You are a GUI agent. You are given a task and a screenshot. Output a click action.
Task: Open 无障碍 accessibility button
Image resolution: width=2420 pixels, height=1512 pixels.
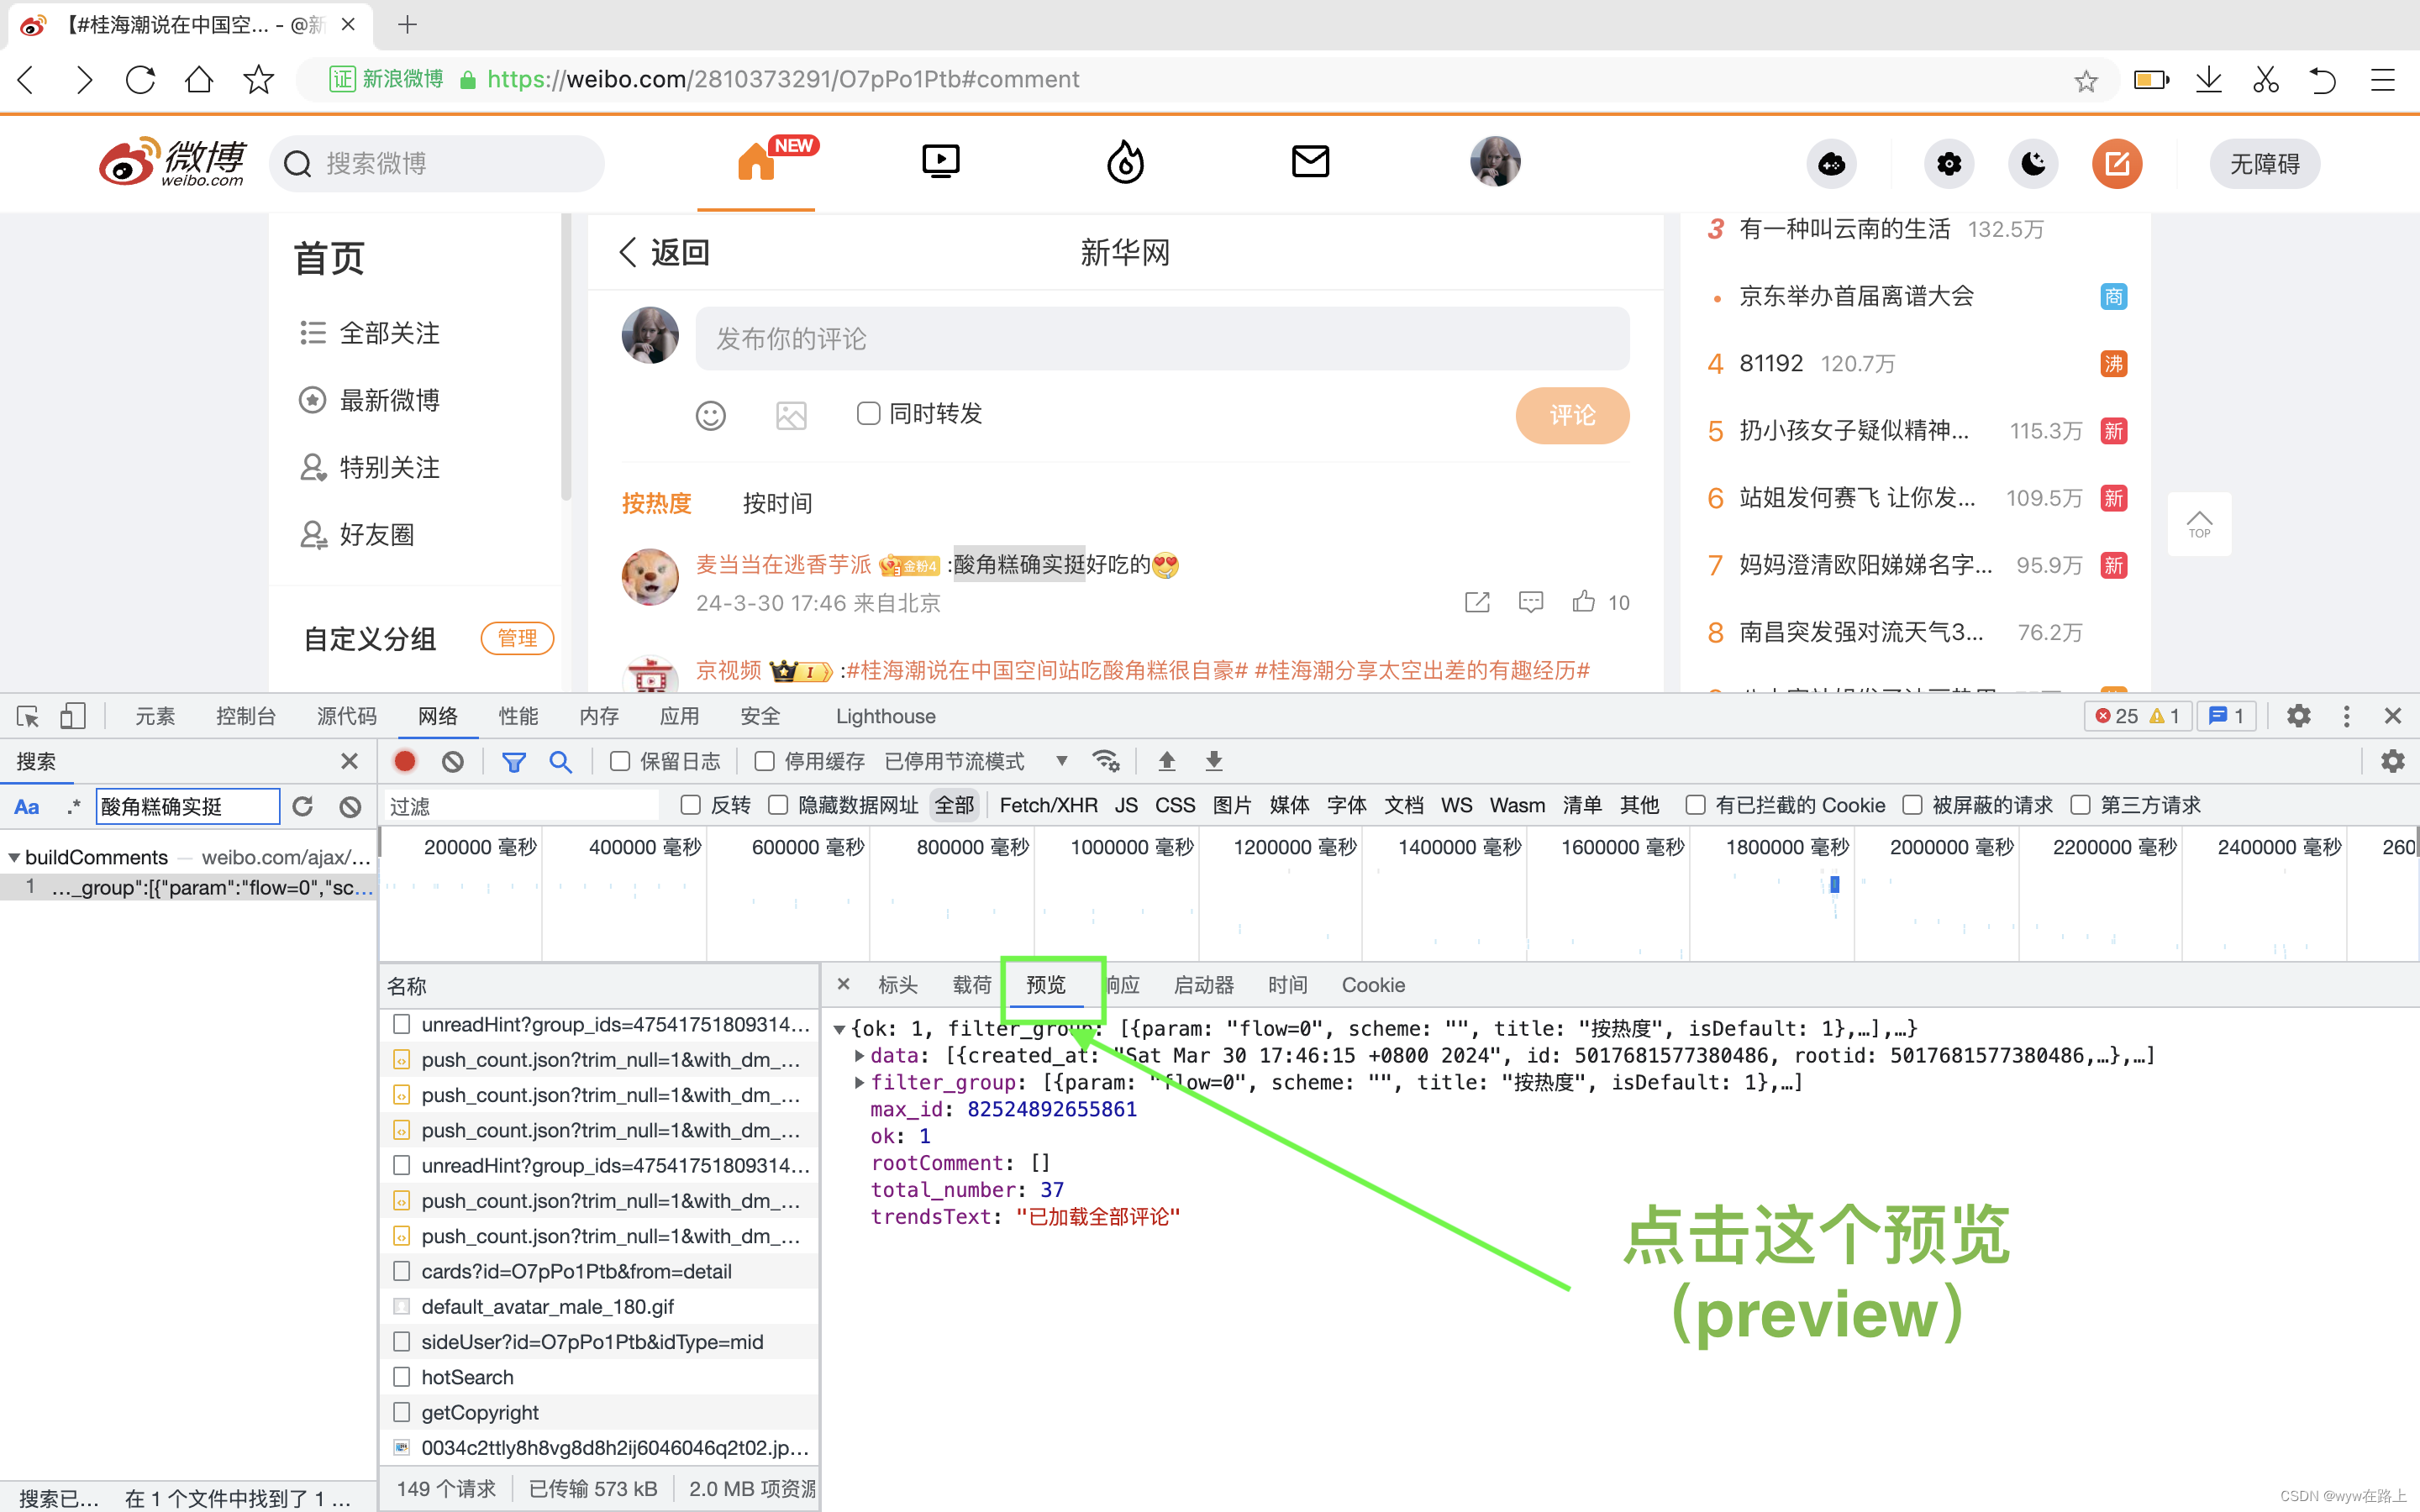tap(2264, 164)
